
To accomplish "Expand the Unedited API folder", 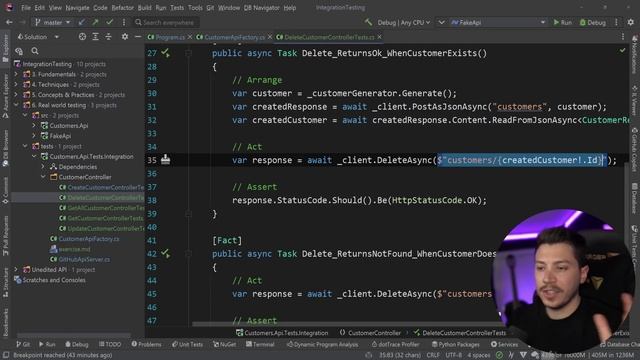I will [16, 269].
